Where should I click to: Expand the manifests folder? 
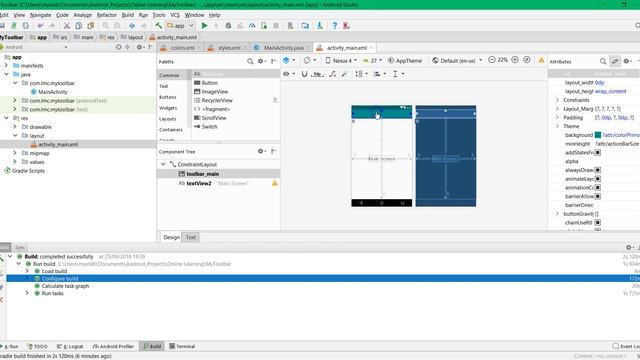click(6, 65)
